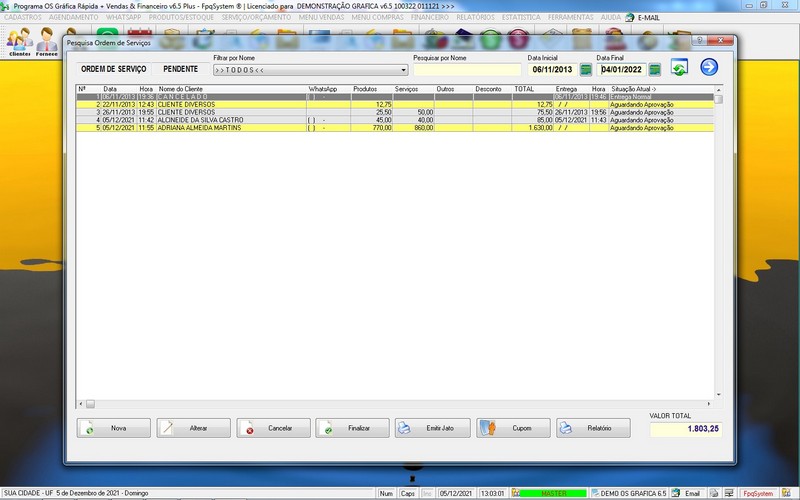Expand the Filtrar por Nome dropdown
Viewport: 800px width, 500px height.
pos(403,70)
